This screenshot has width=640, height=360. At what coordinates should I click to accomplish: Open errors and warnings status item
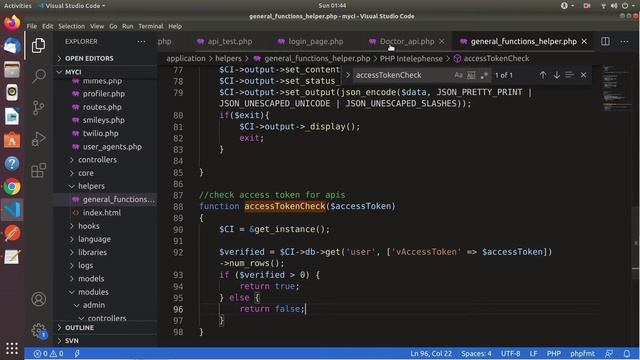48,353
